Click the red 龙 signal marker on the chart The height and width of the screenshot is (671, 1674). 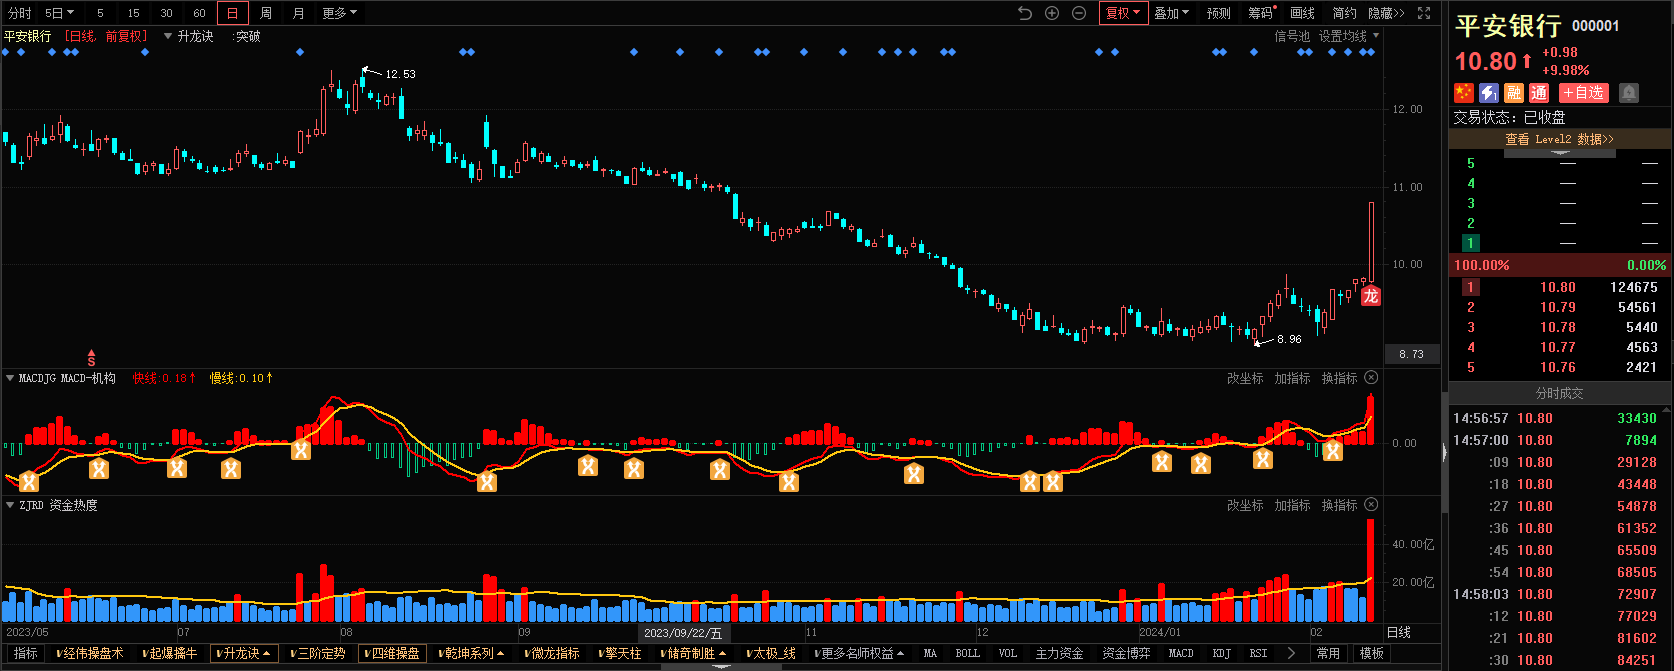[1371, 295]
